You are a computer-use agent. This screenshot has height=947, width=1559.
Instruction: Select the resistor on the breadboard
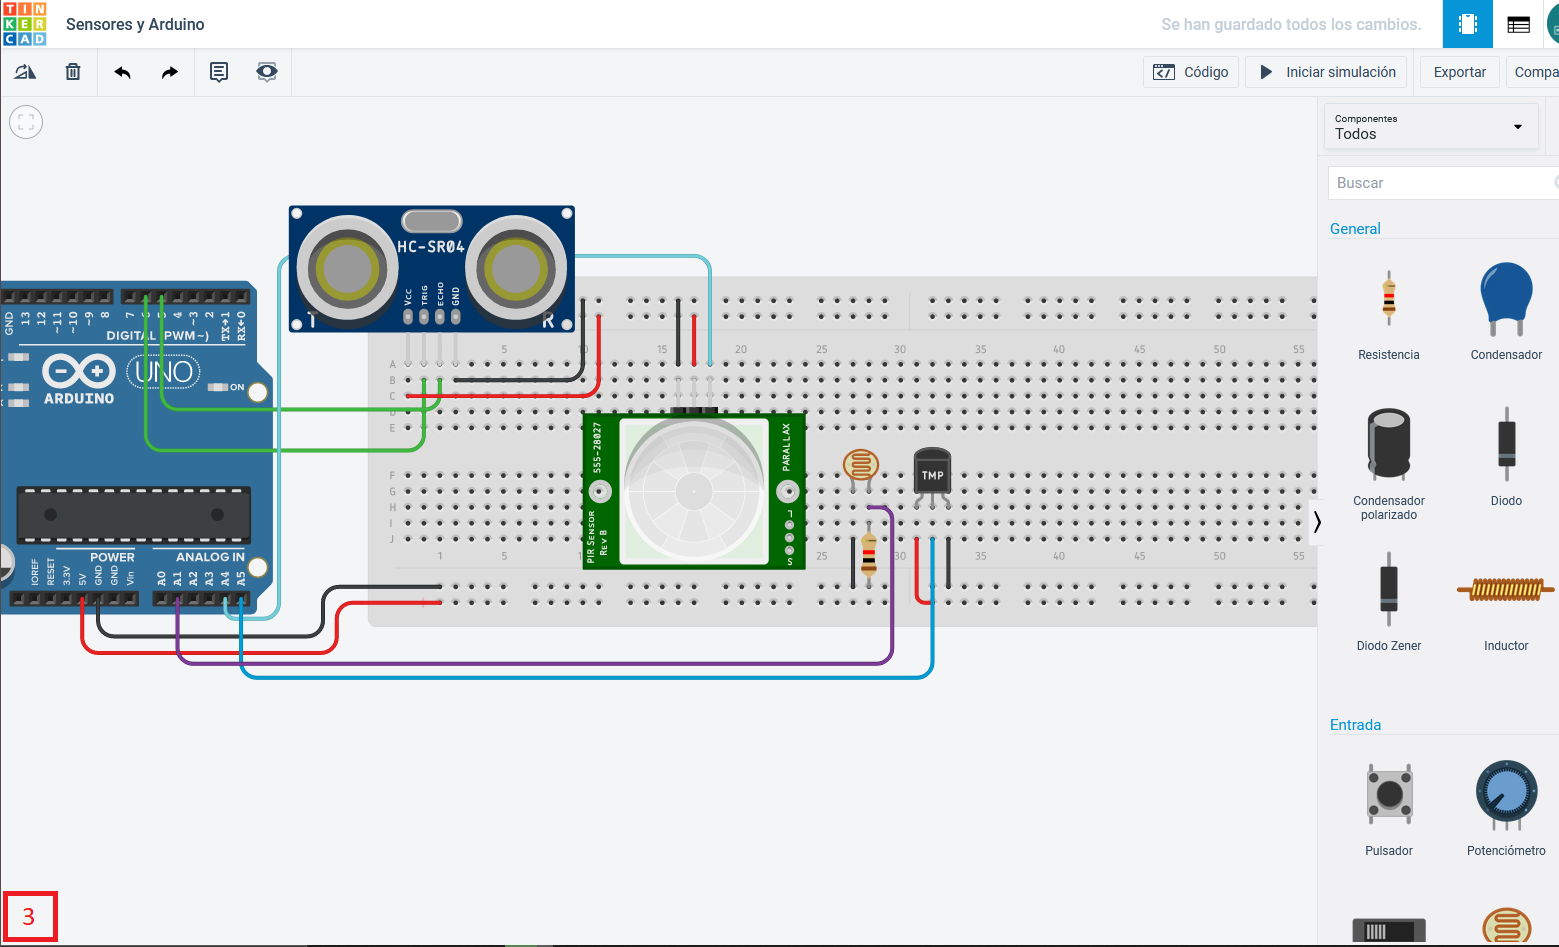tap(869, 556)
